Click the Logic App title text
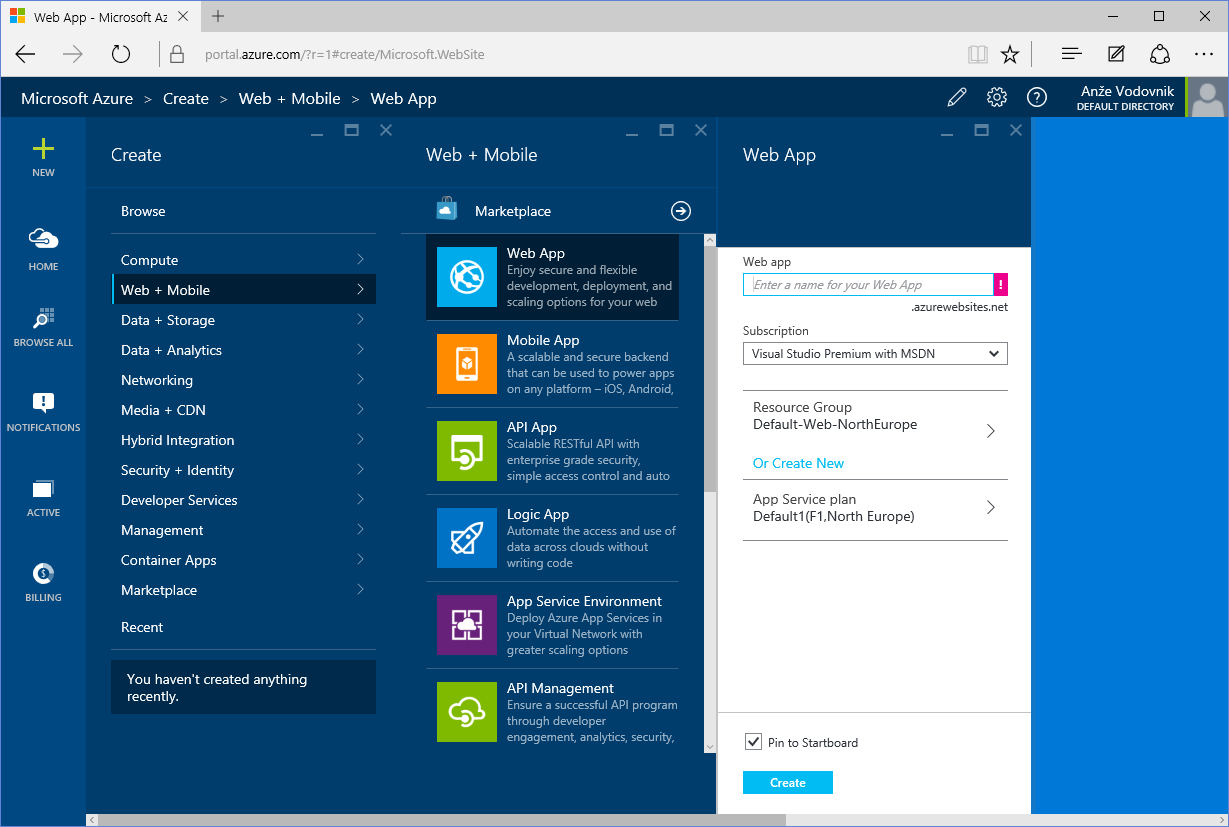 point(538,514)
